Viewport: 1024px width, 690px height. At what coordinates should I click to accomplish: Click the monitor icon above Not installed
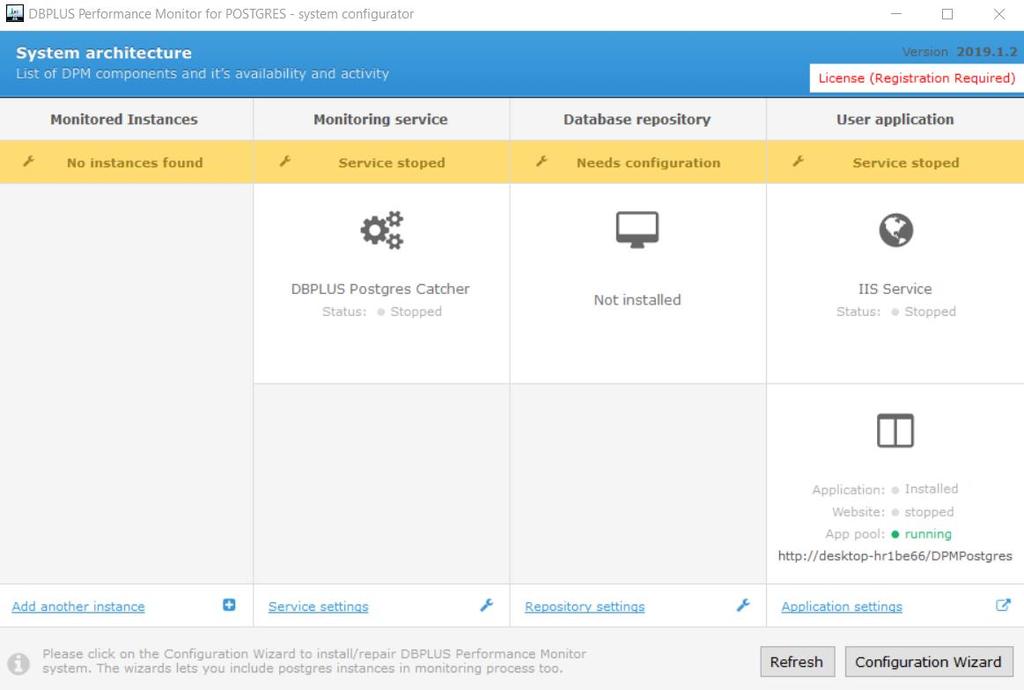(637, 230)
